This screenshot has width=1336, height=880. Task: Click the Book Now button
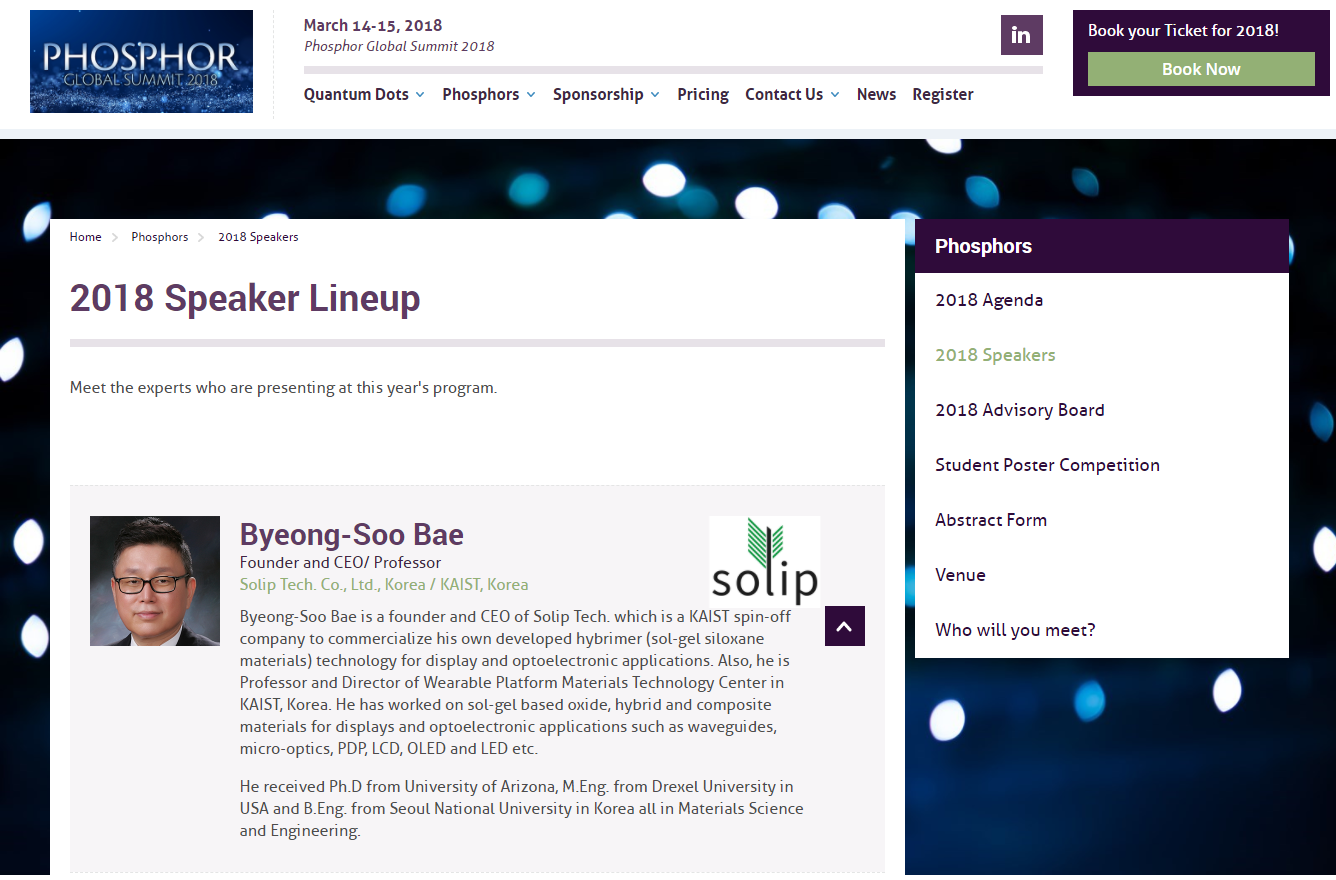[x=1201, y=69]
